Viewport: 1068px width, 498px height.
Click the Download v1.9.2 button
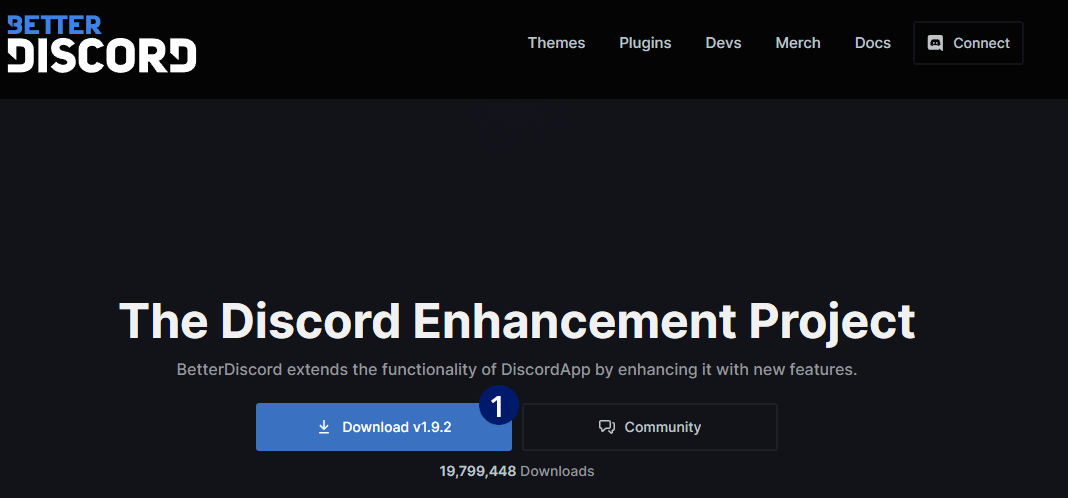click(383, 427)
